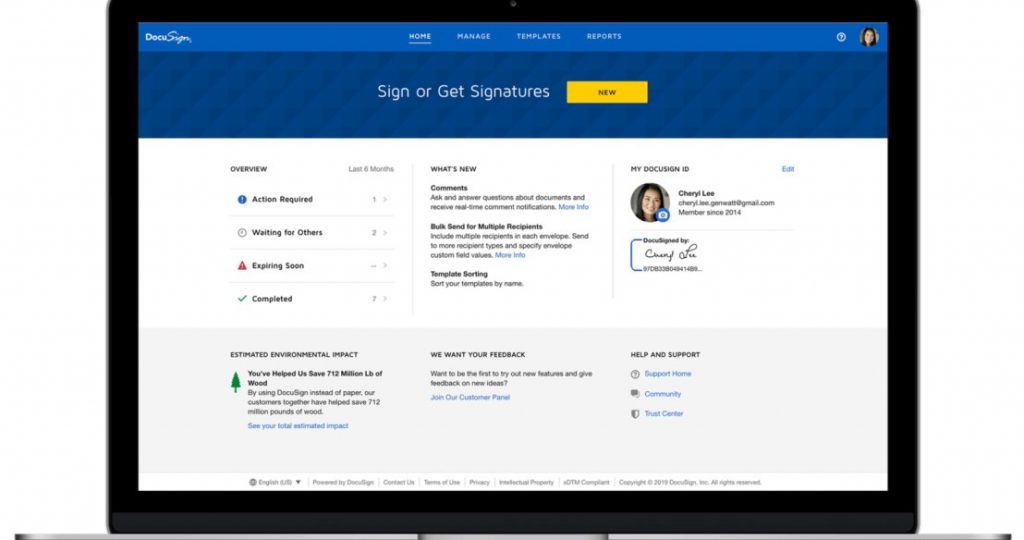Click the Cheryl Lee name text
Image resolution: width=1024 pixels, height=540 pixels.
[696, 193]
